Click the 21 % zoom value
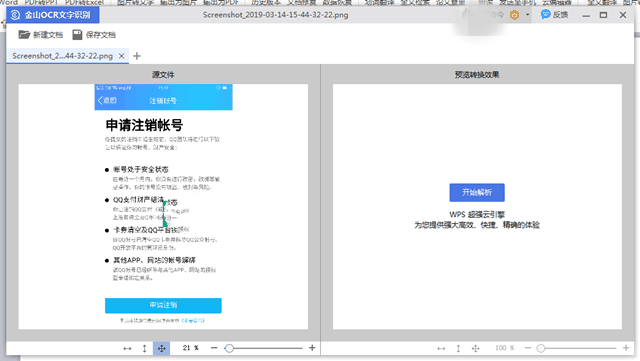Viewport: 640px width, 361px height. tap(191, 348)
